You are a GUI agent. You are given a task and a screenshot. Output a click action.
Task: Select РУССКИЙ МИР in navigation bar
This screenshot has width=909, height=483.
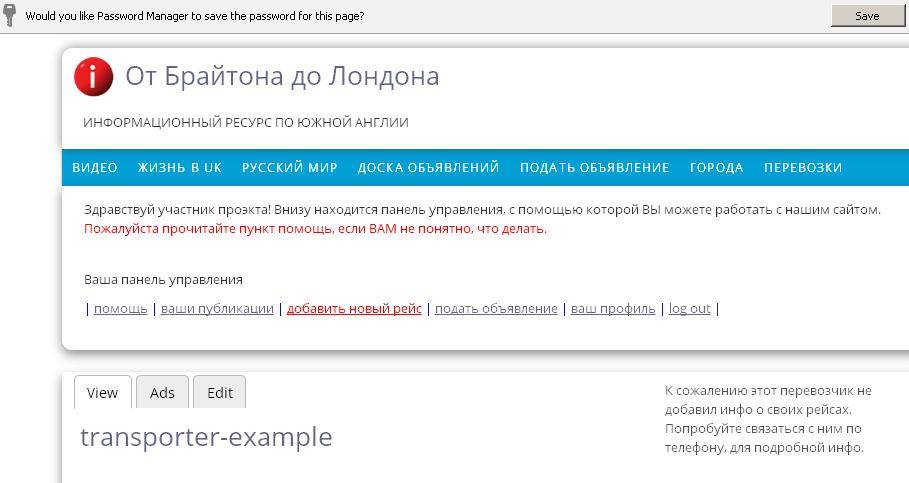(x=290, y=168)
